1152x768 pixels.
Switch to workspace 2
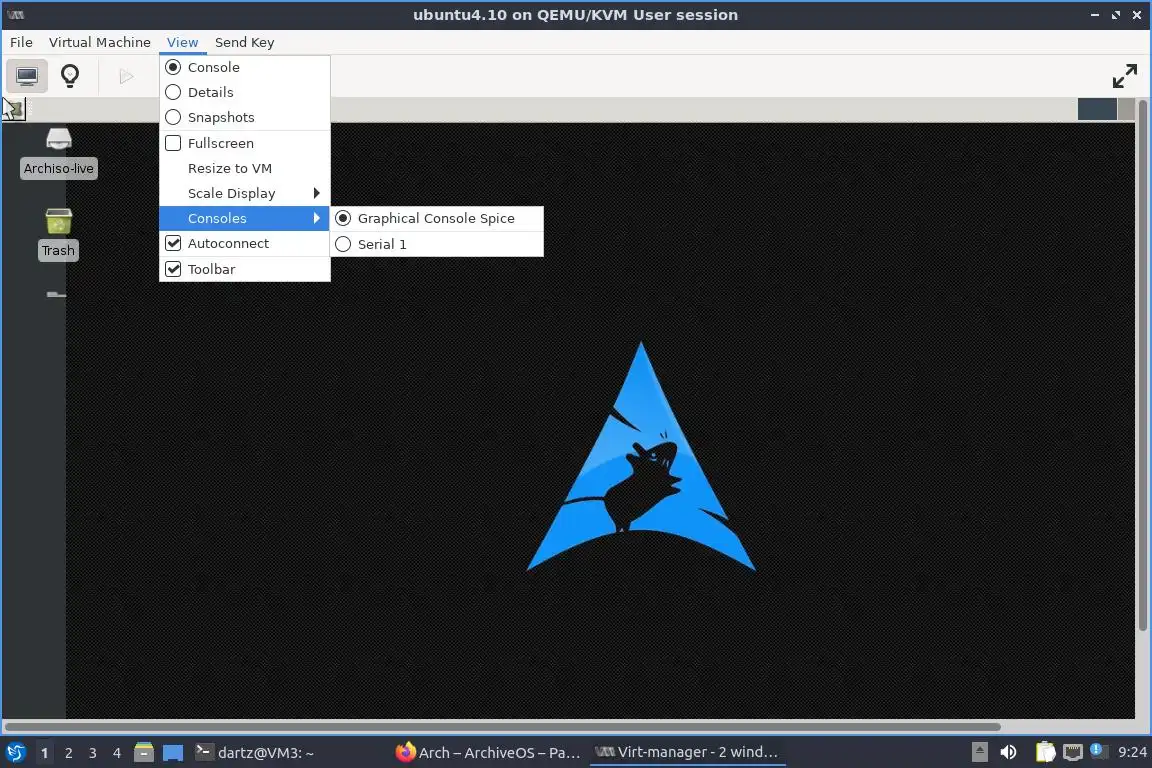point(68,753)
